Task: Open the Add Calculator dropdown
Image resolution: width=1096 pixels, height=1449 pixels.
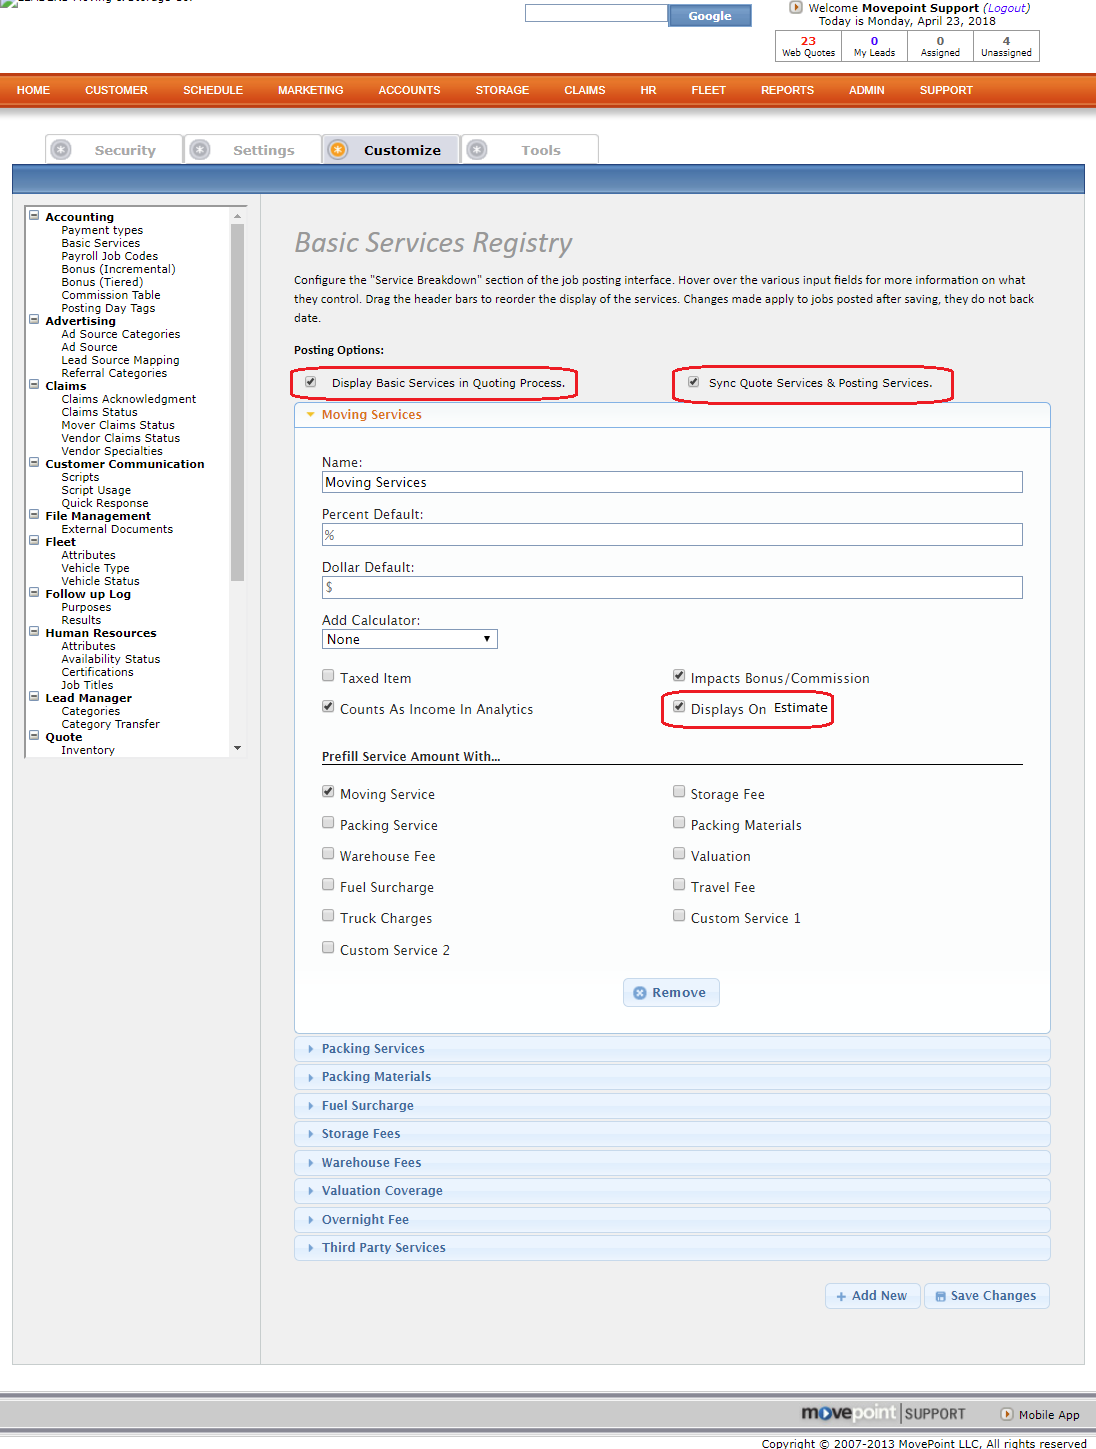Action: point(409,639)
